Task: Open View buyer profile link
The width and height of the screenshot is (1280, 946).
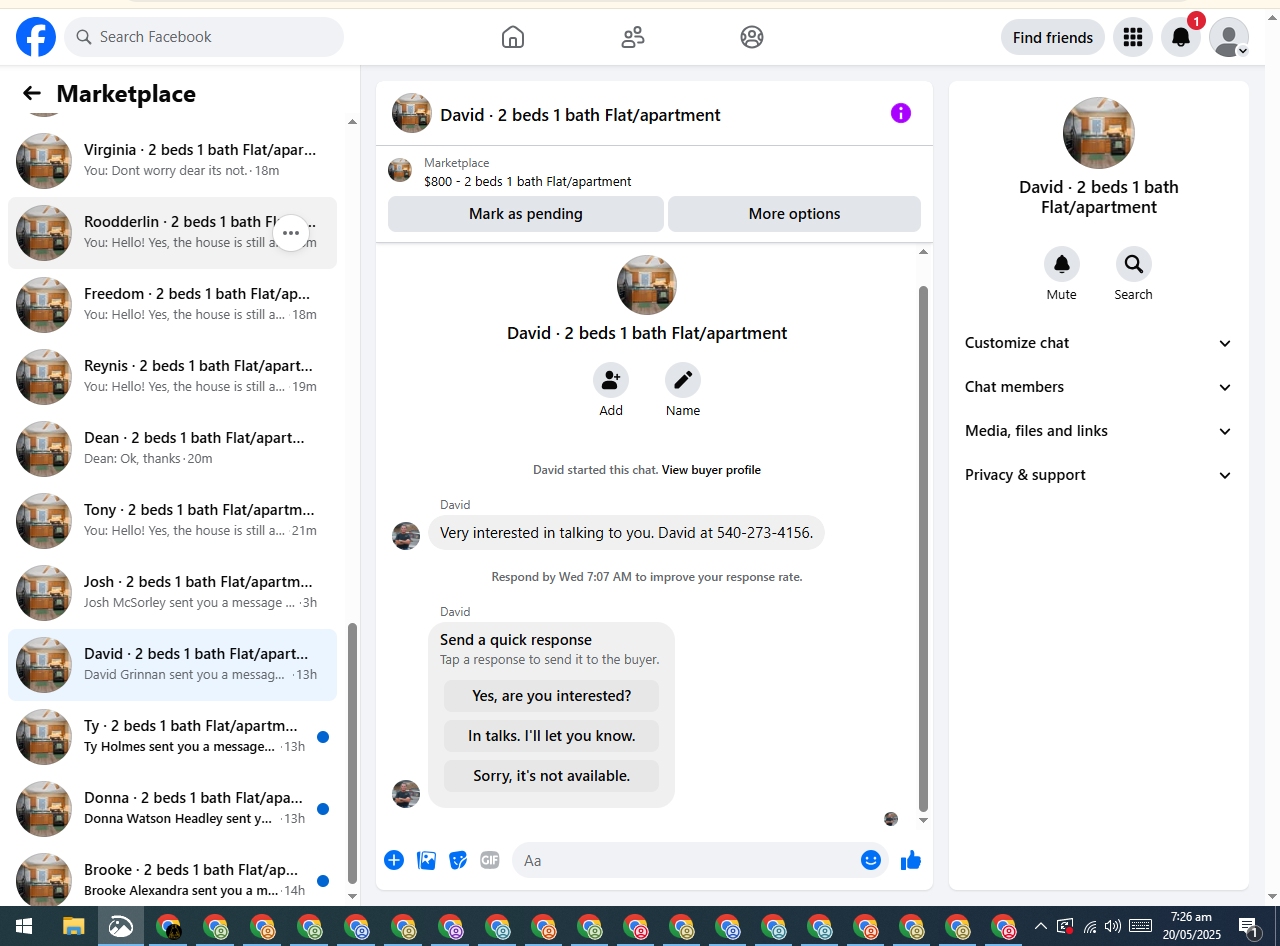Action: [x=711, y=470]
